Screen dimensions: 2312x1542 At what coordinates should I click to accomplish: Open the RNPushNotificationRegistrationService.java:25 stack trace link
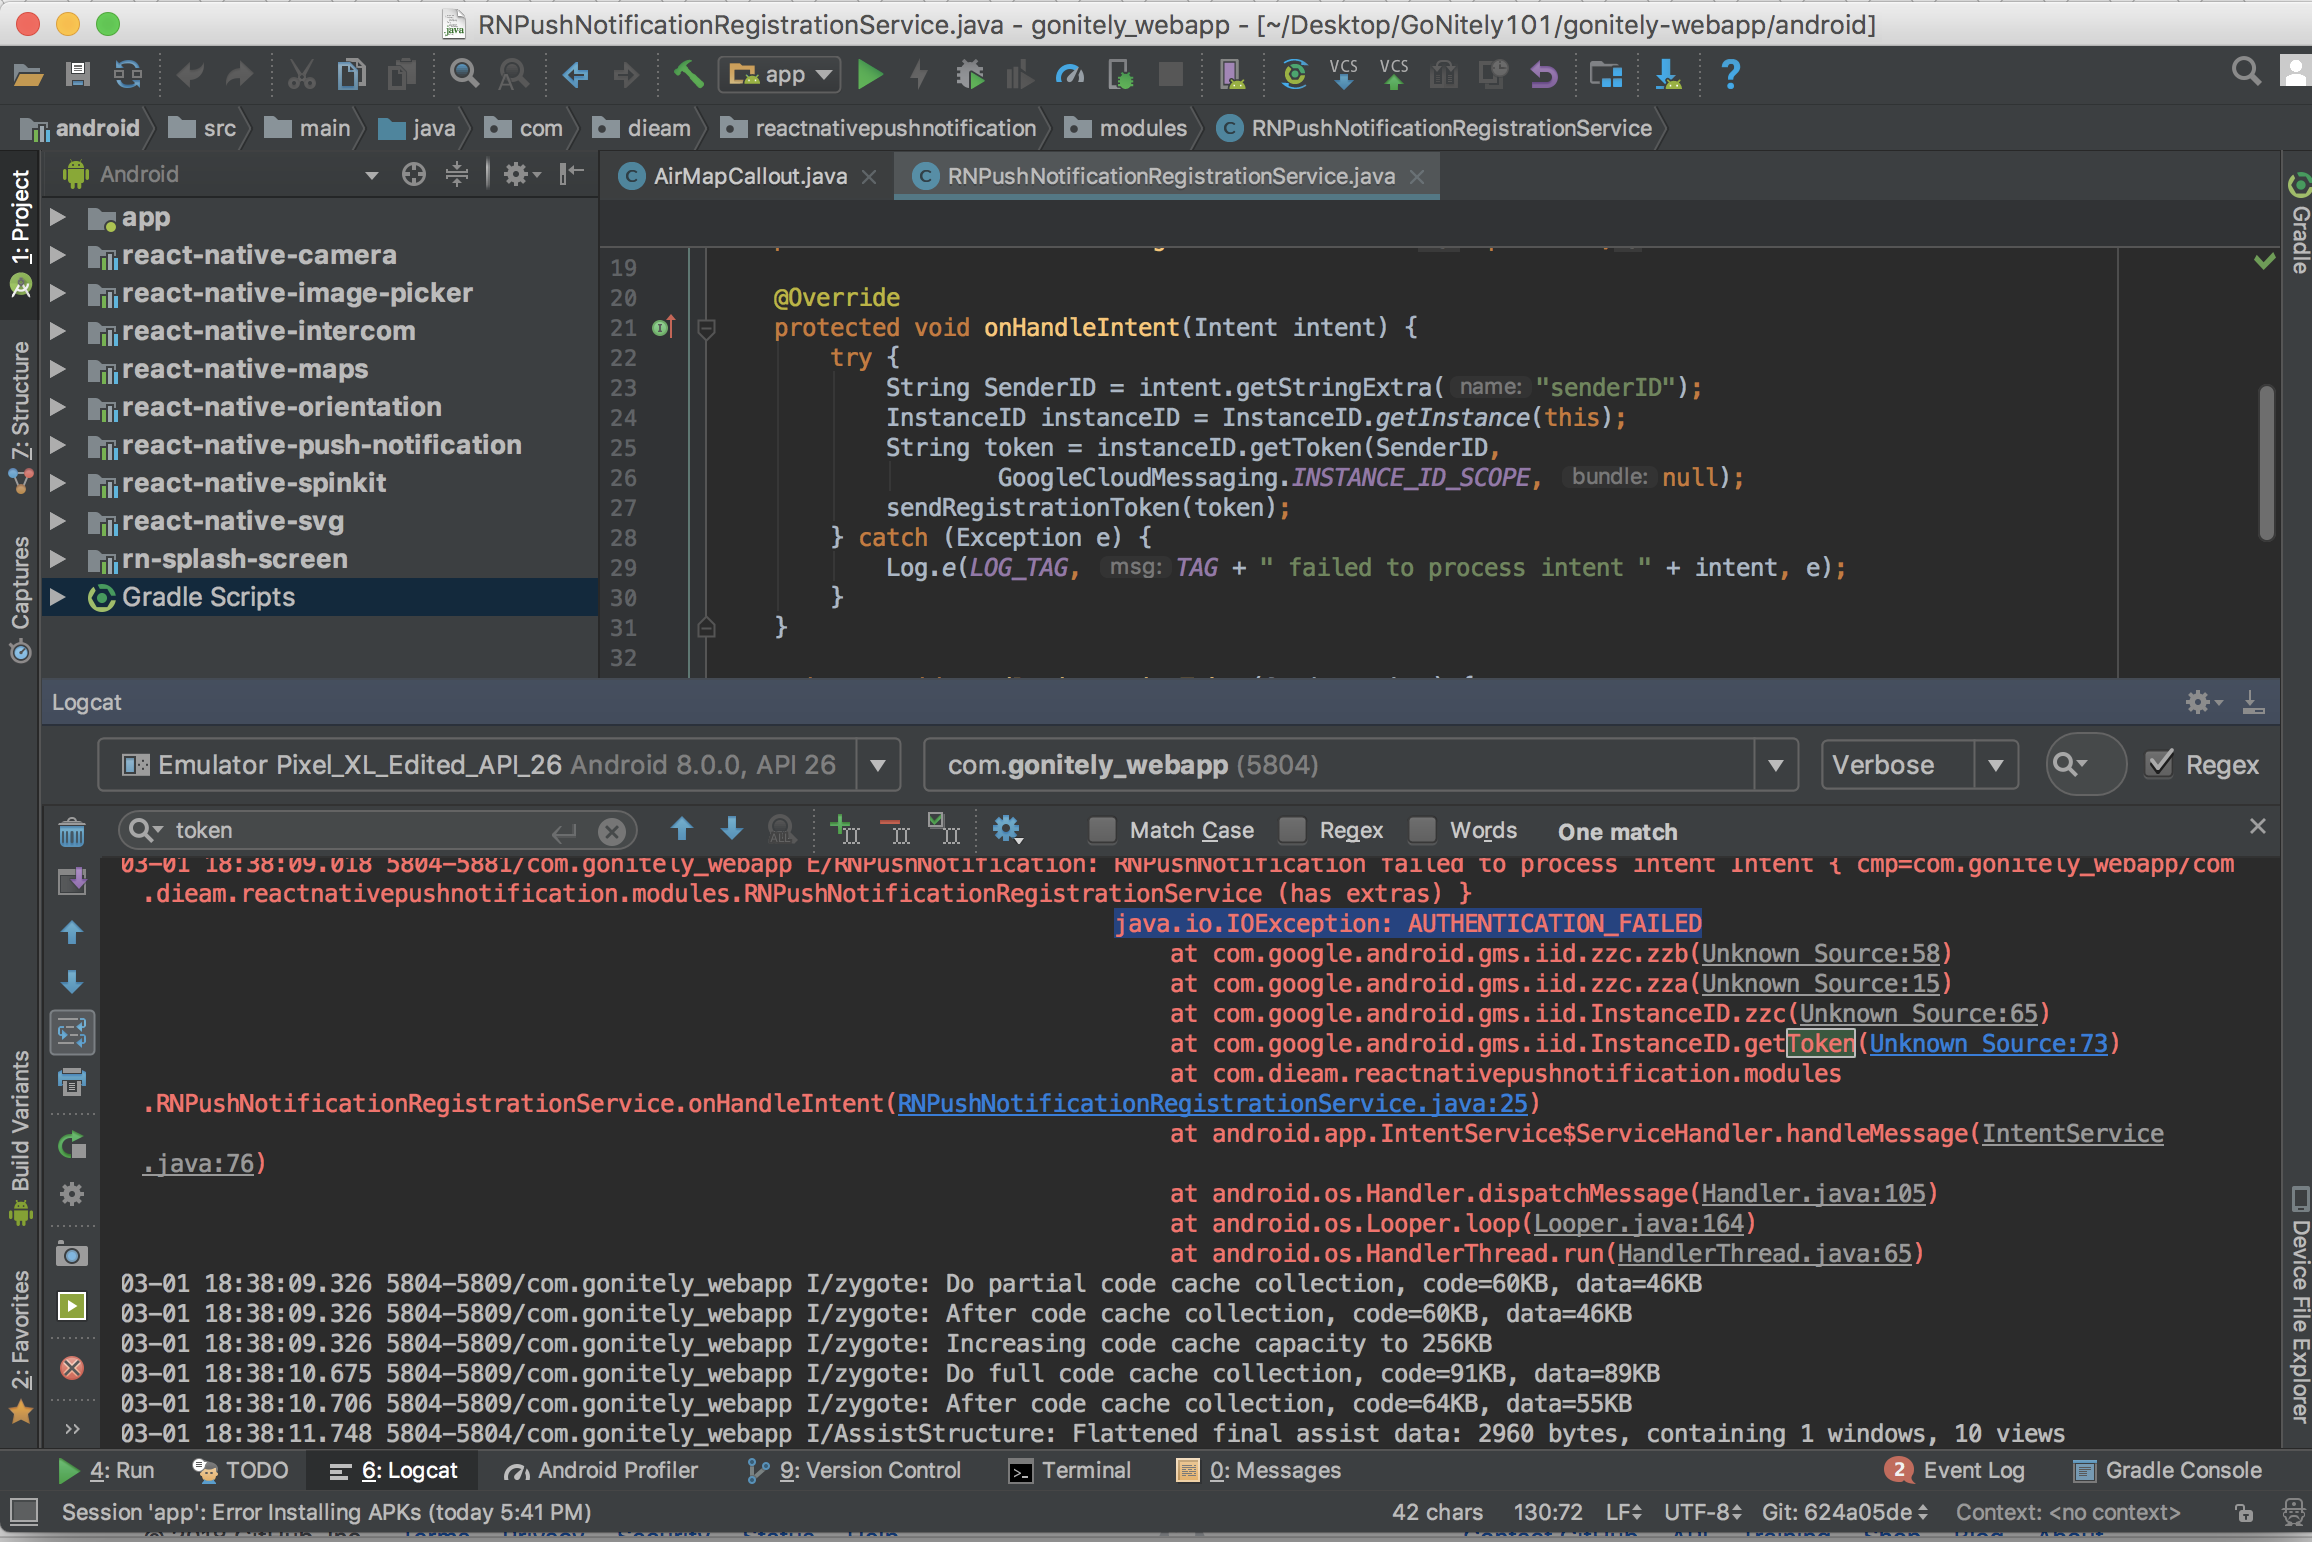[x=1212, y=1103]
